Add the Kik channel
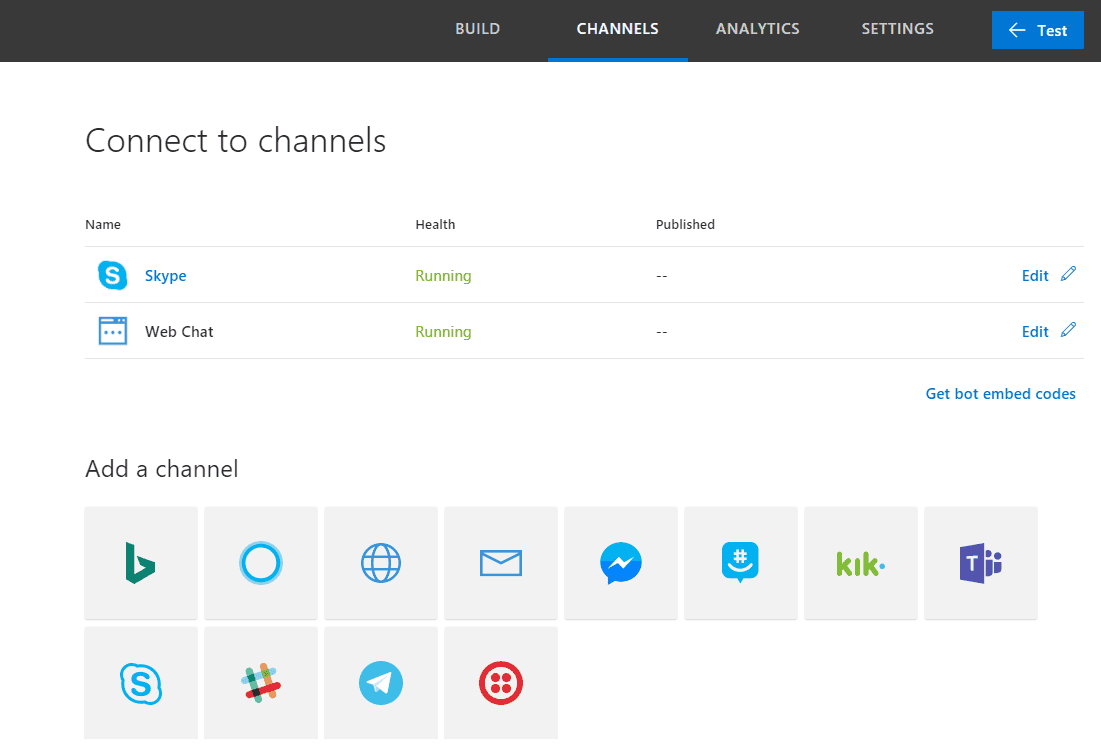 [x=861, y=563]
